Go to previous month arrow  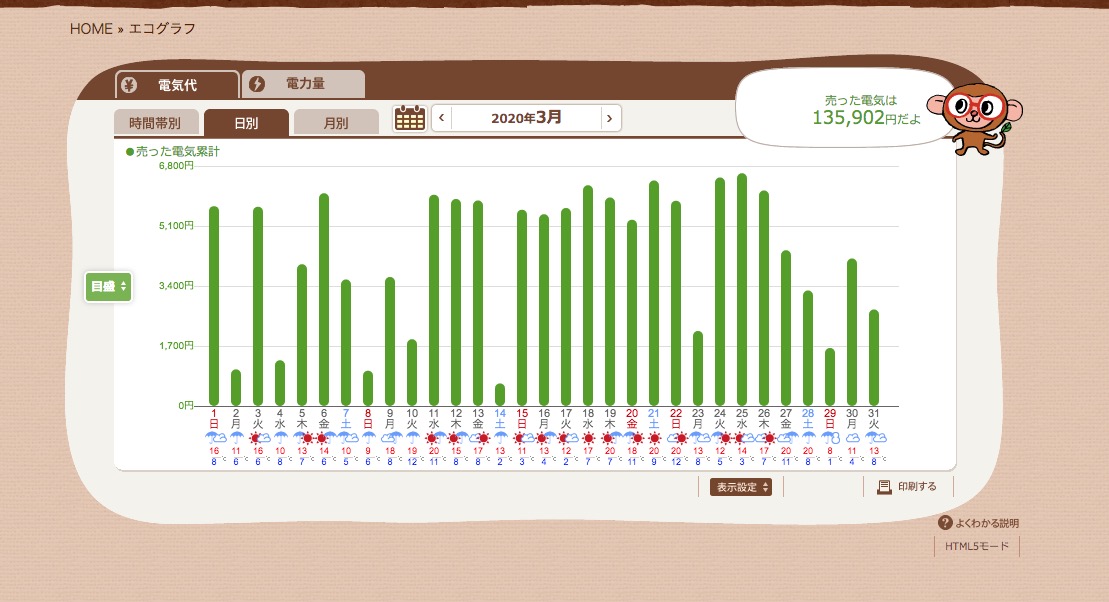[441, 118]
